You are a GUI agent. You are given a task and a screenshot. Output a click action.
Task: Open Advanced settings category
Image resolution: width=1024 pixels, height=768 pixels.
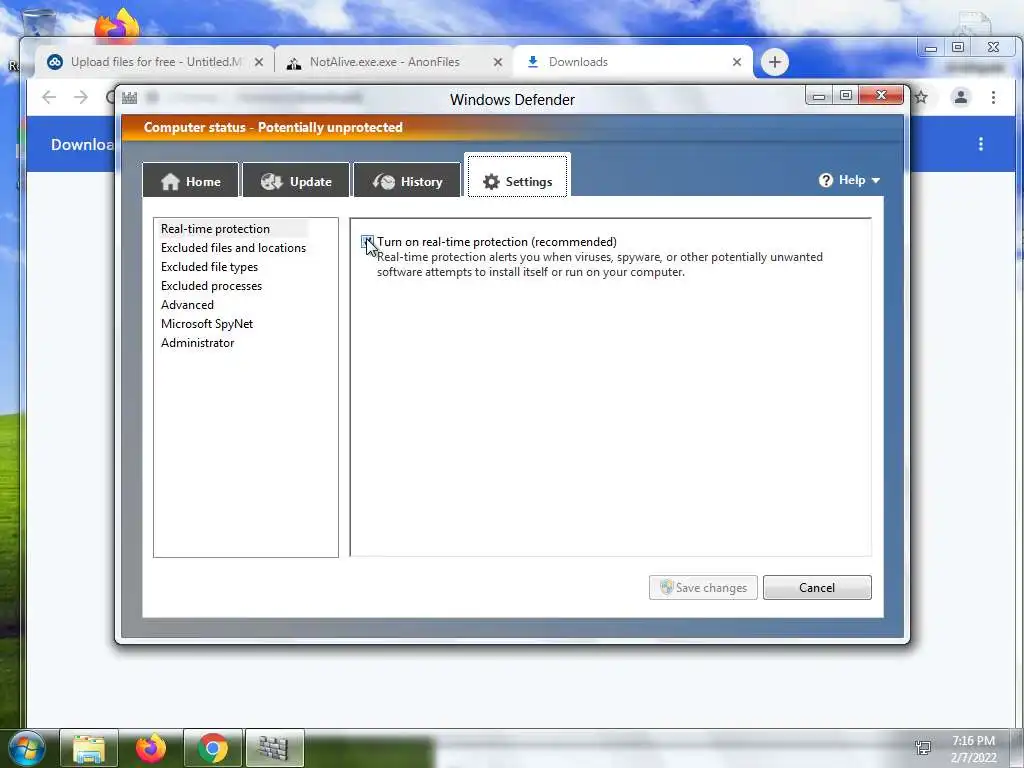[x=187, y=304]
